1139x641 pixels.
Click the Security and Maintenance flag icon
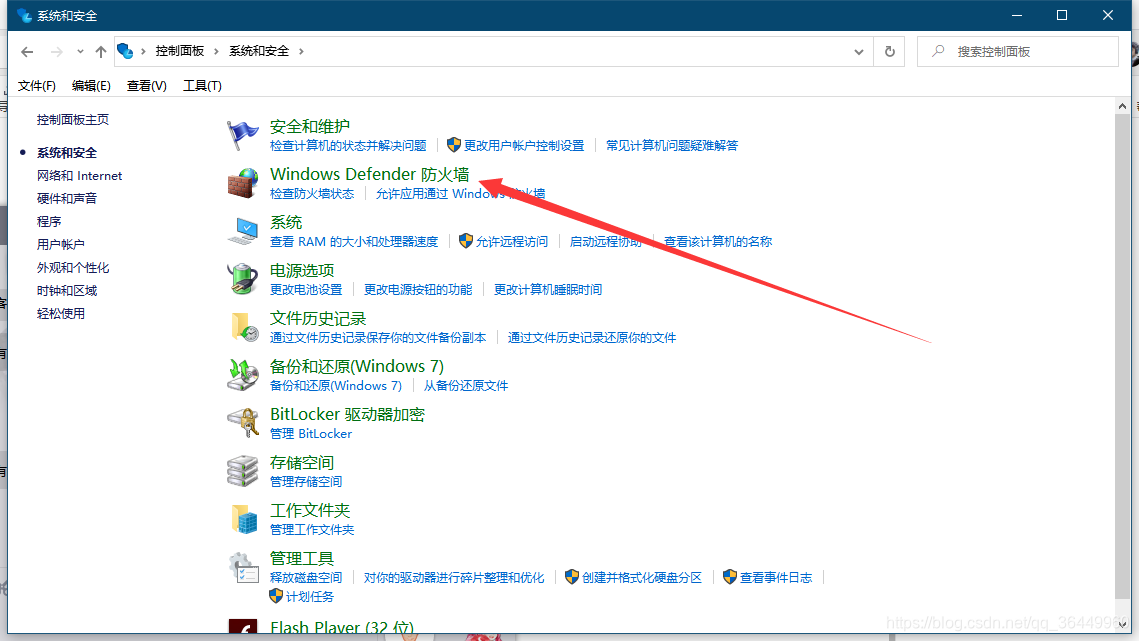[242, 135]
